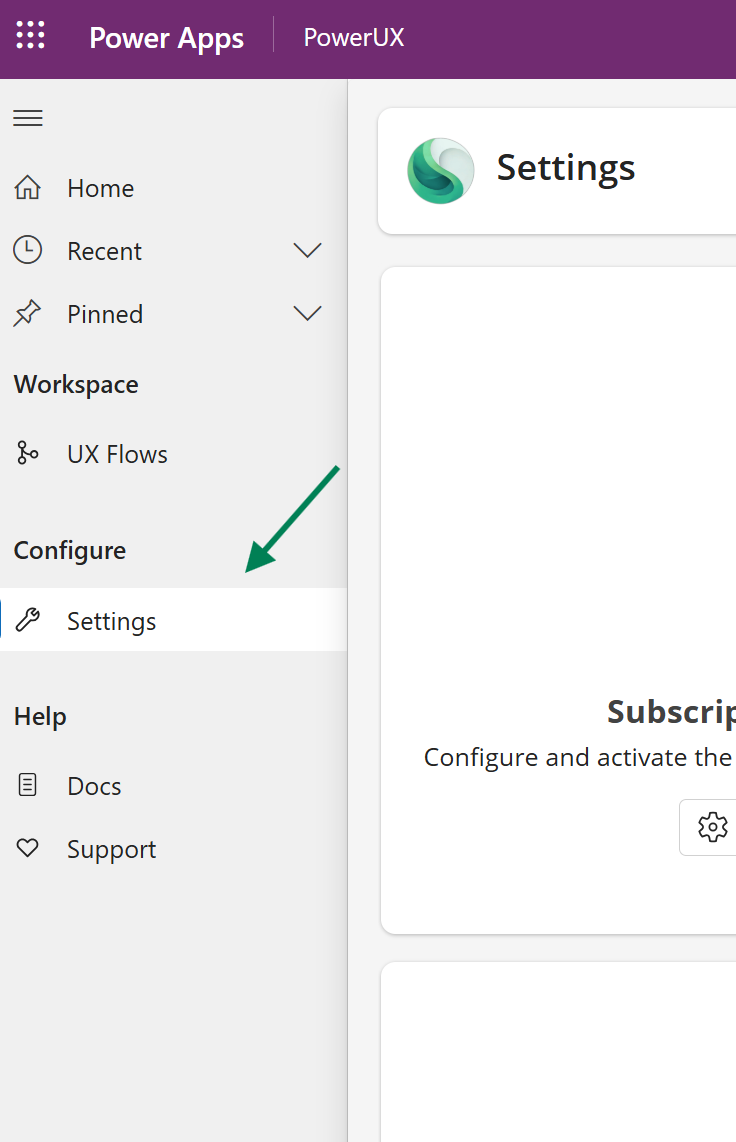Open UX Flows in the sidebar

(173, 454)
